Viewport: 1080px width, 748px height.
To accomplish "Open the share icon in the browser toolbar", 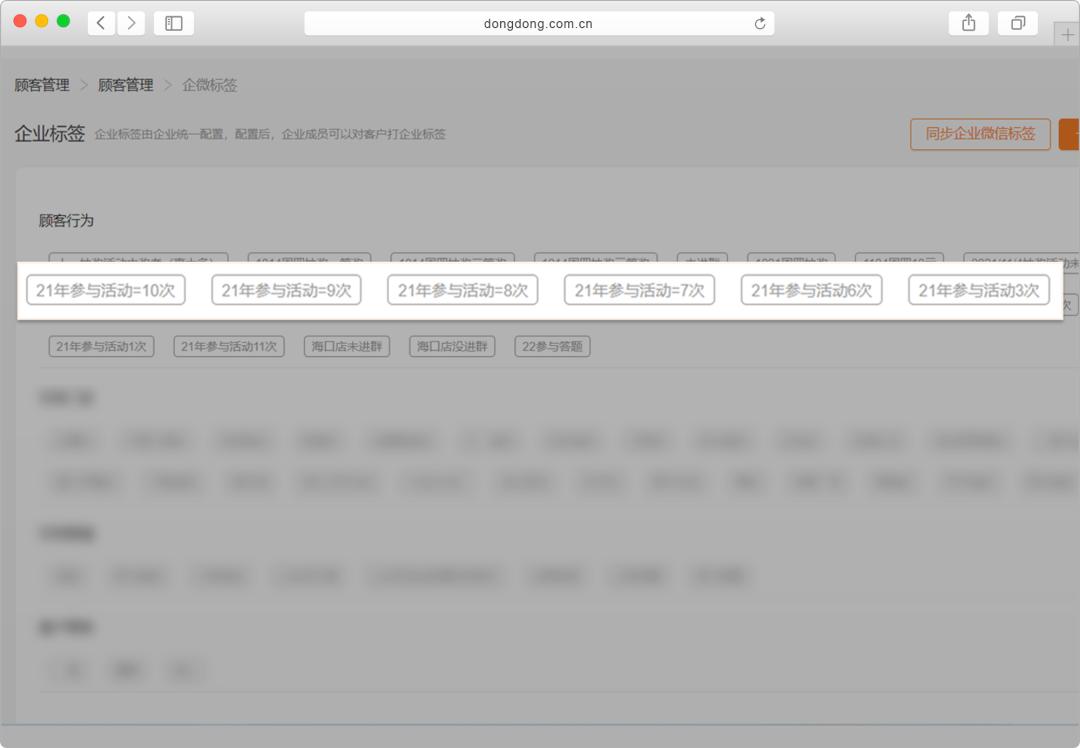I will [968, 23].
